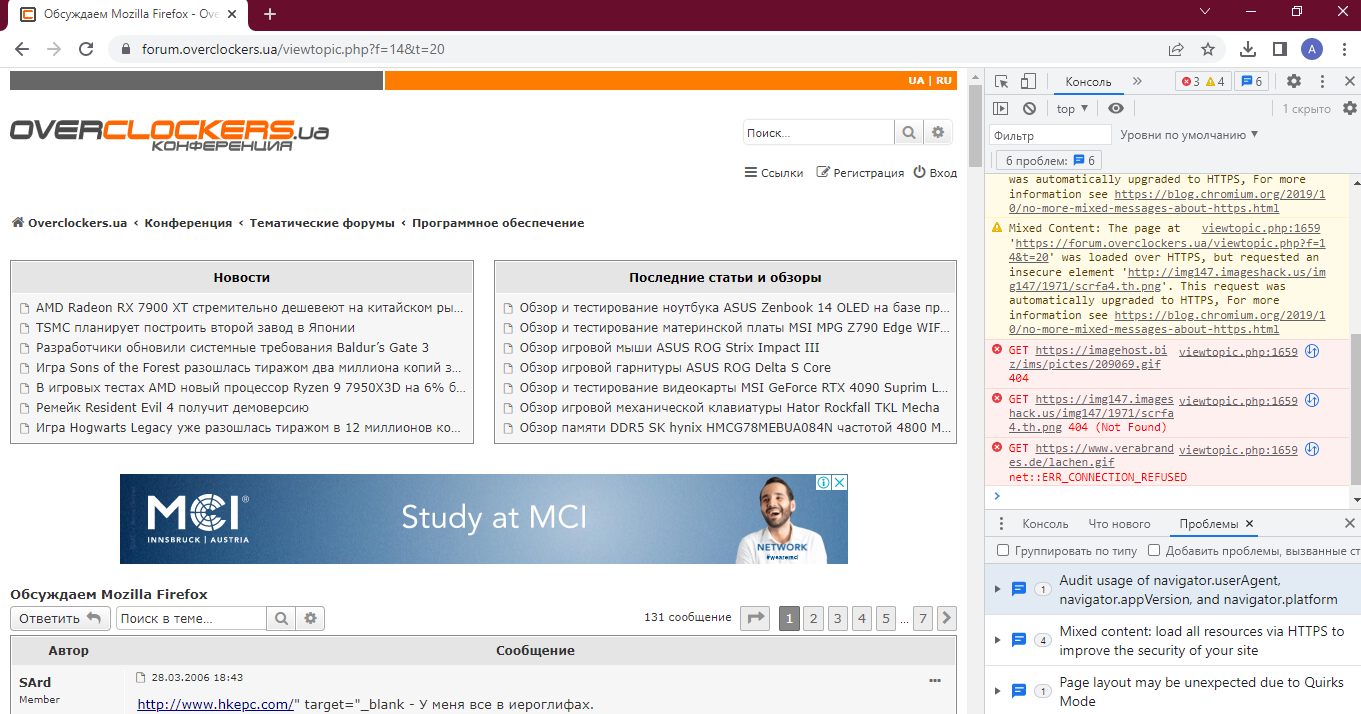
Task: Create a live expression with the eye icon
Action: tap(1116, 108)
